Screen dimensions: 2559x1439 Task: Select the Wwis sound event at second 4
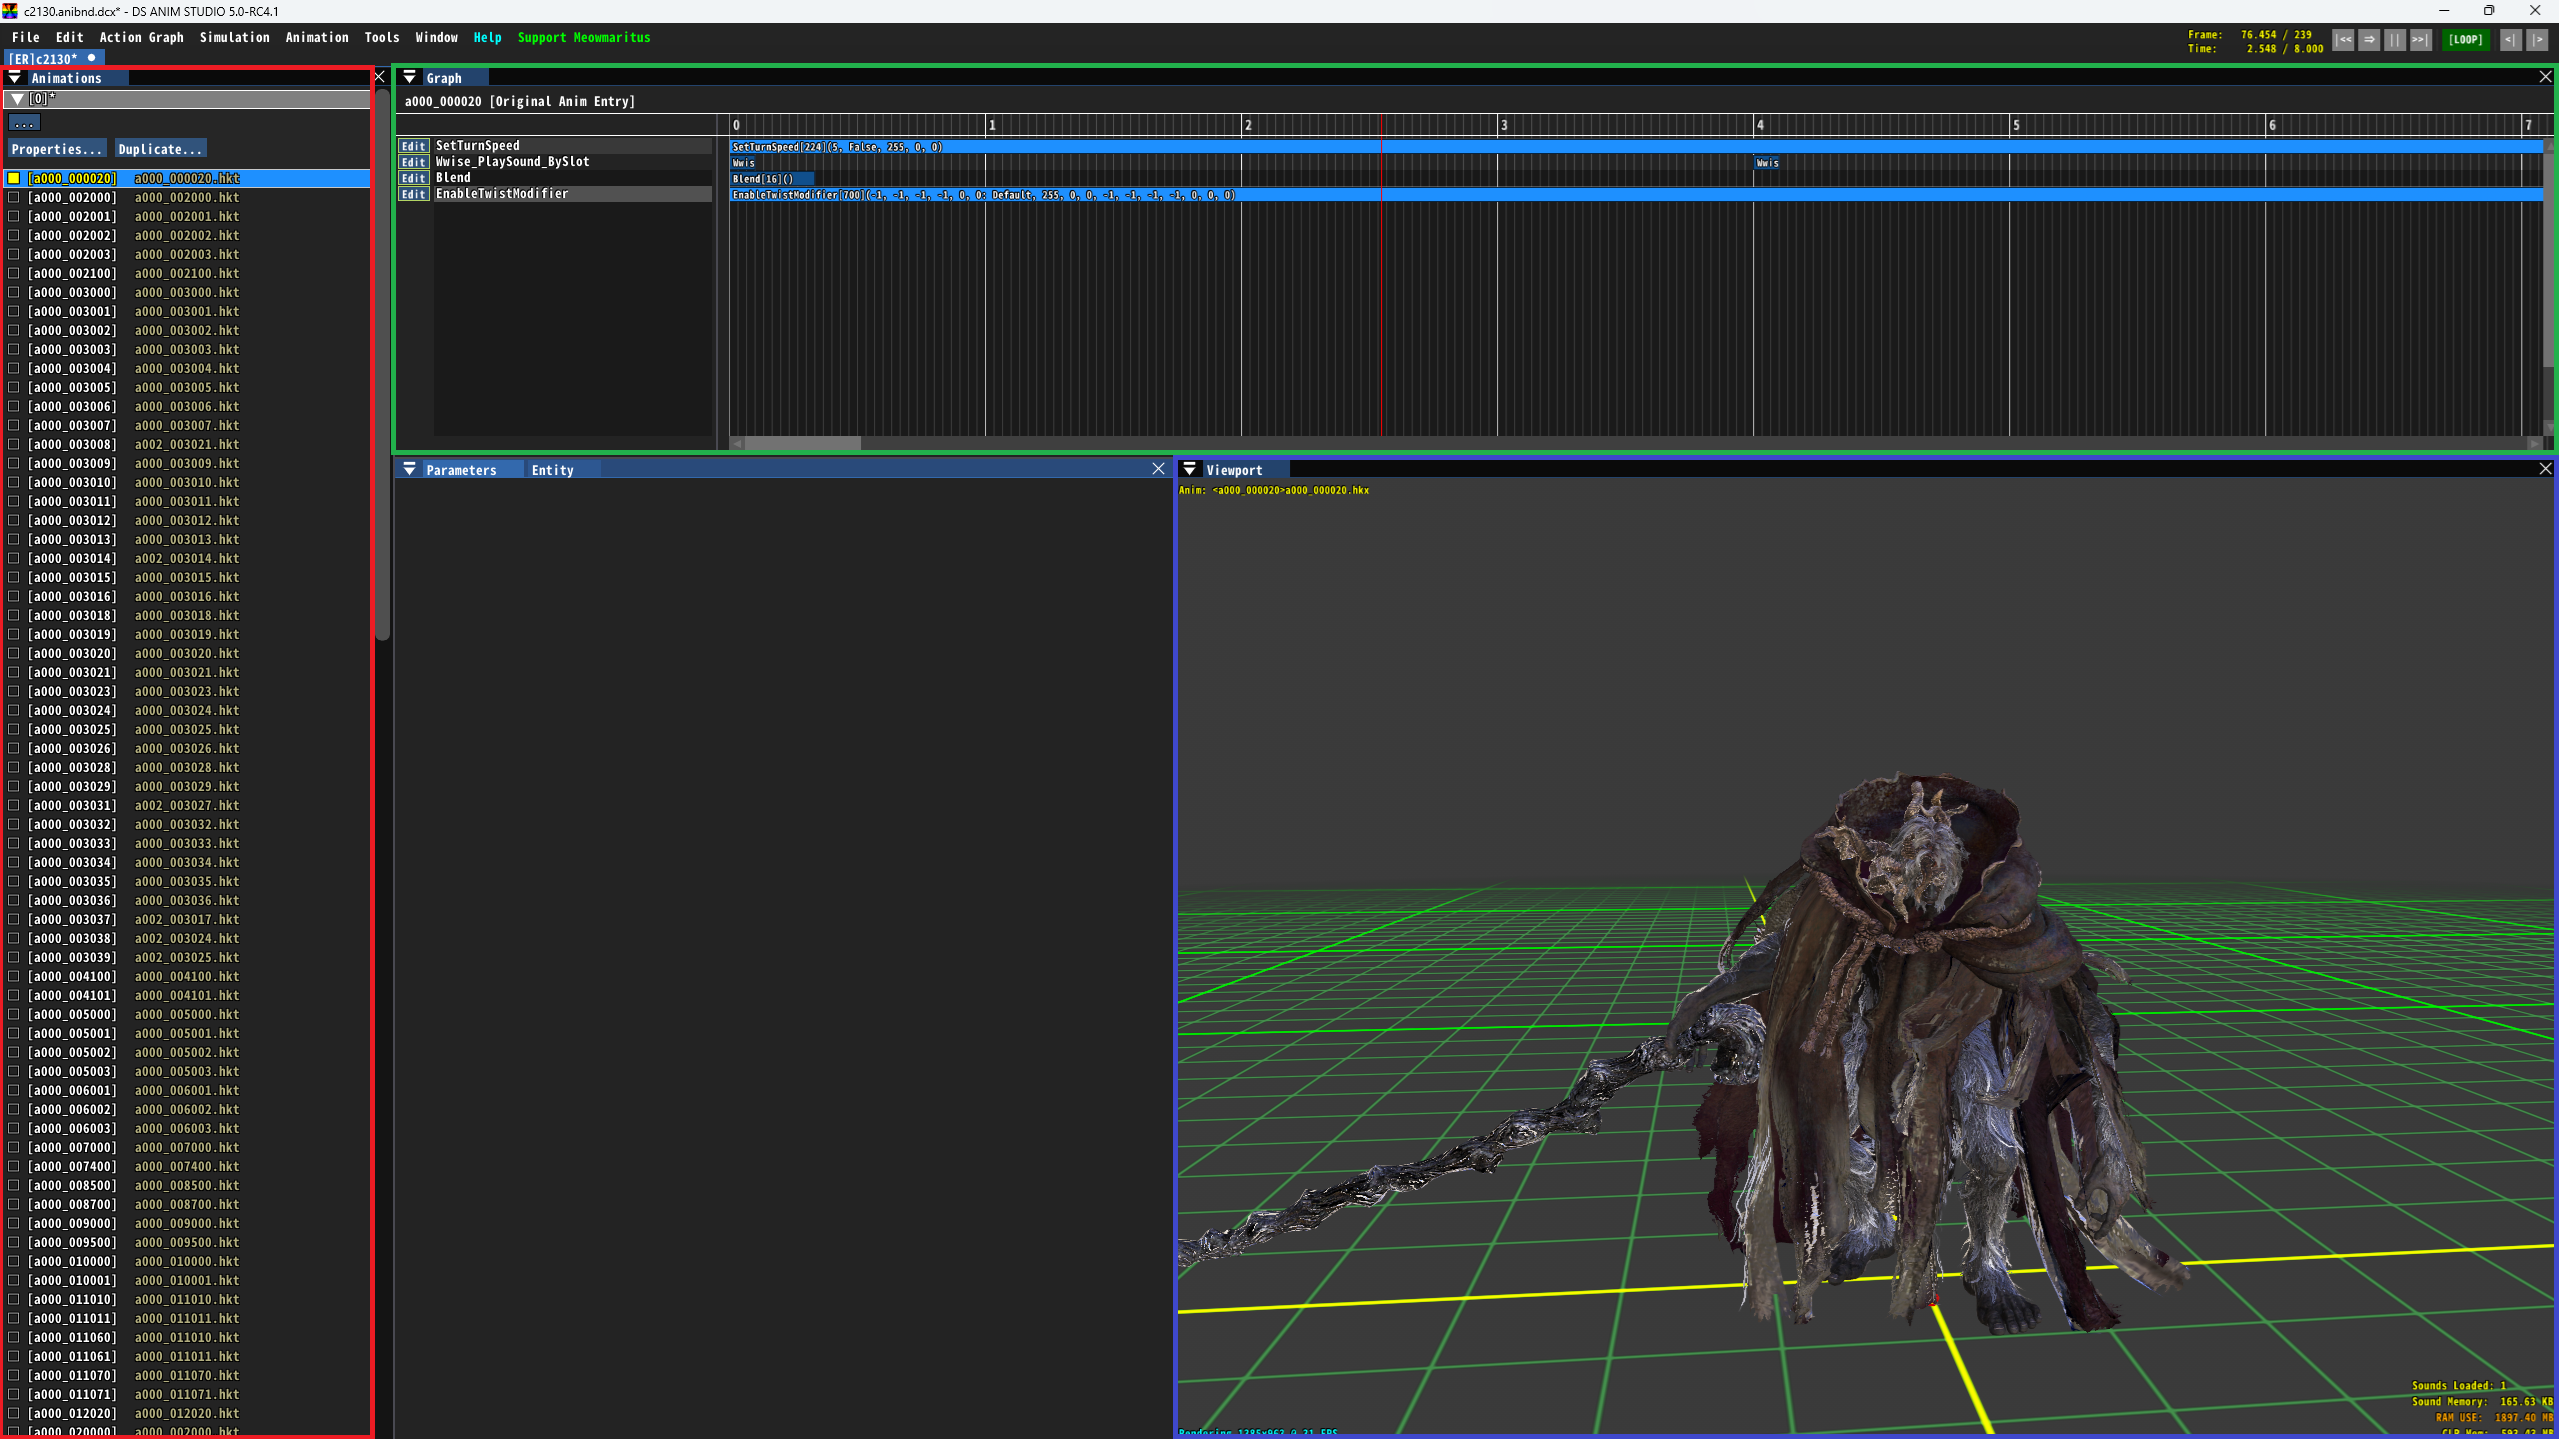[1767, 163]
